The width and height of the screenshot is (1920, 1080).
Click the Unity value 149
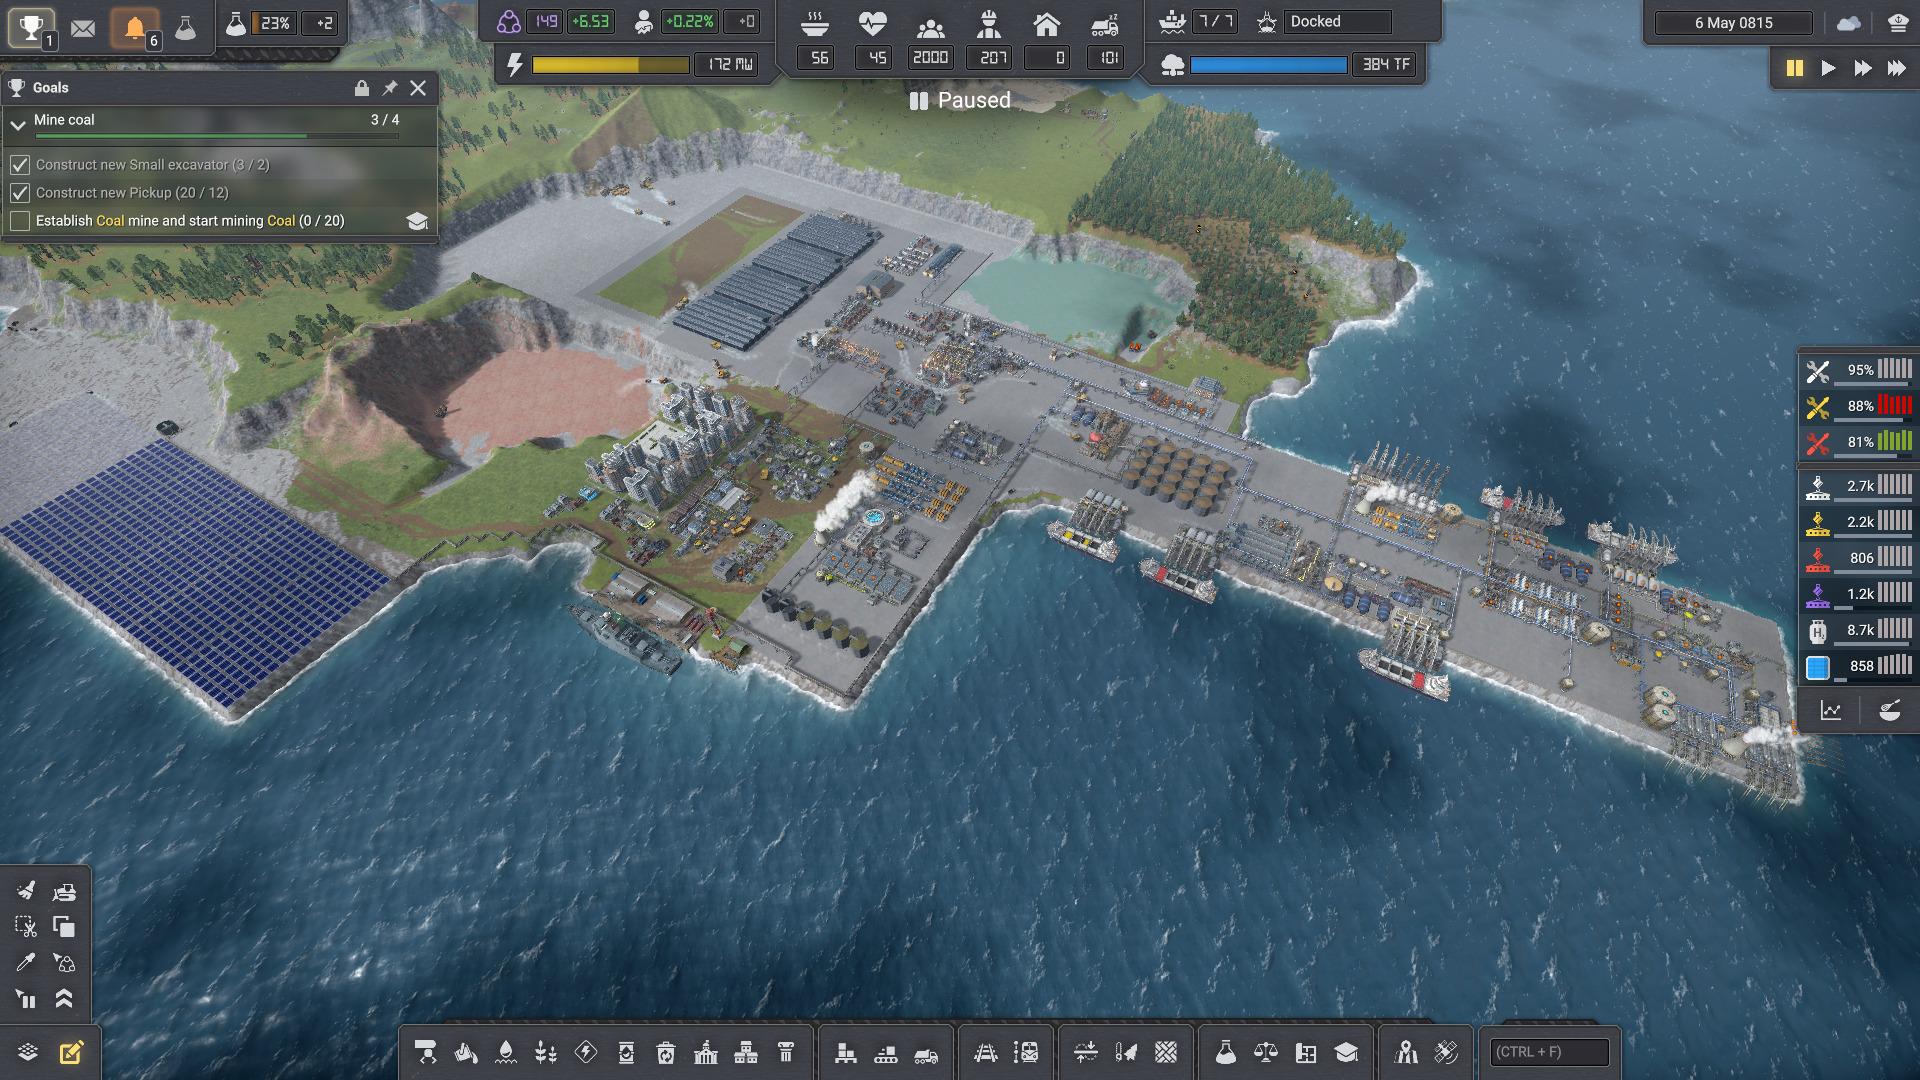pyautogui.click(x=546, y=22)
